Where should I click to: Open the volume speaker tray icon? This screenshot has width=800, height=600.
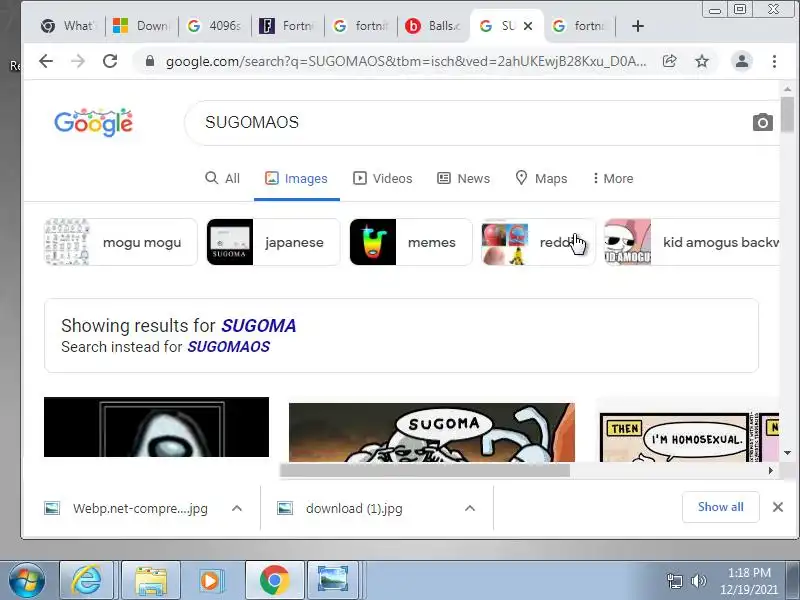[x=698, y=581]
